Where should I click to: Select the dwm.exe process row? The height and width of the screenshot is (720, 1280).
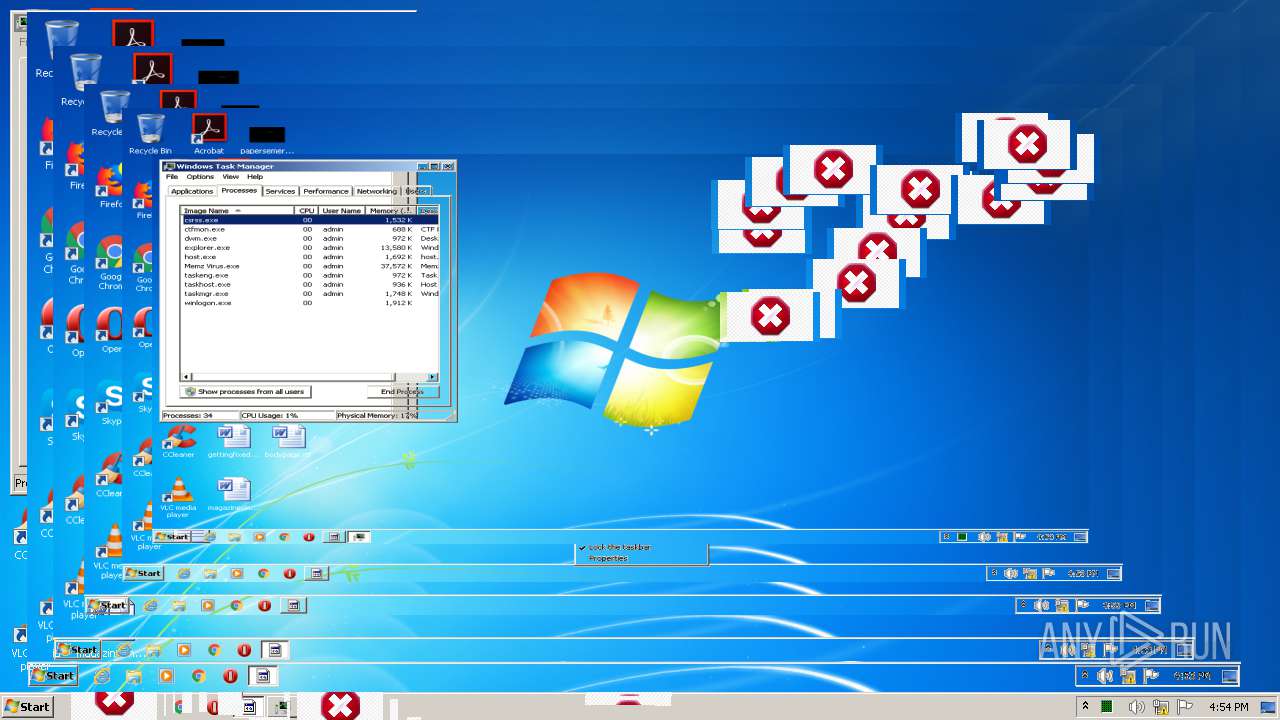pyautogui.click(x=309, y=238)
